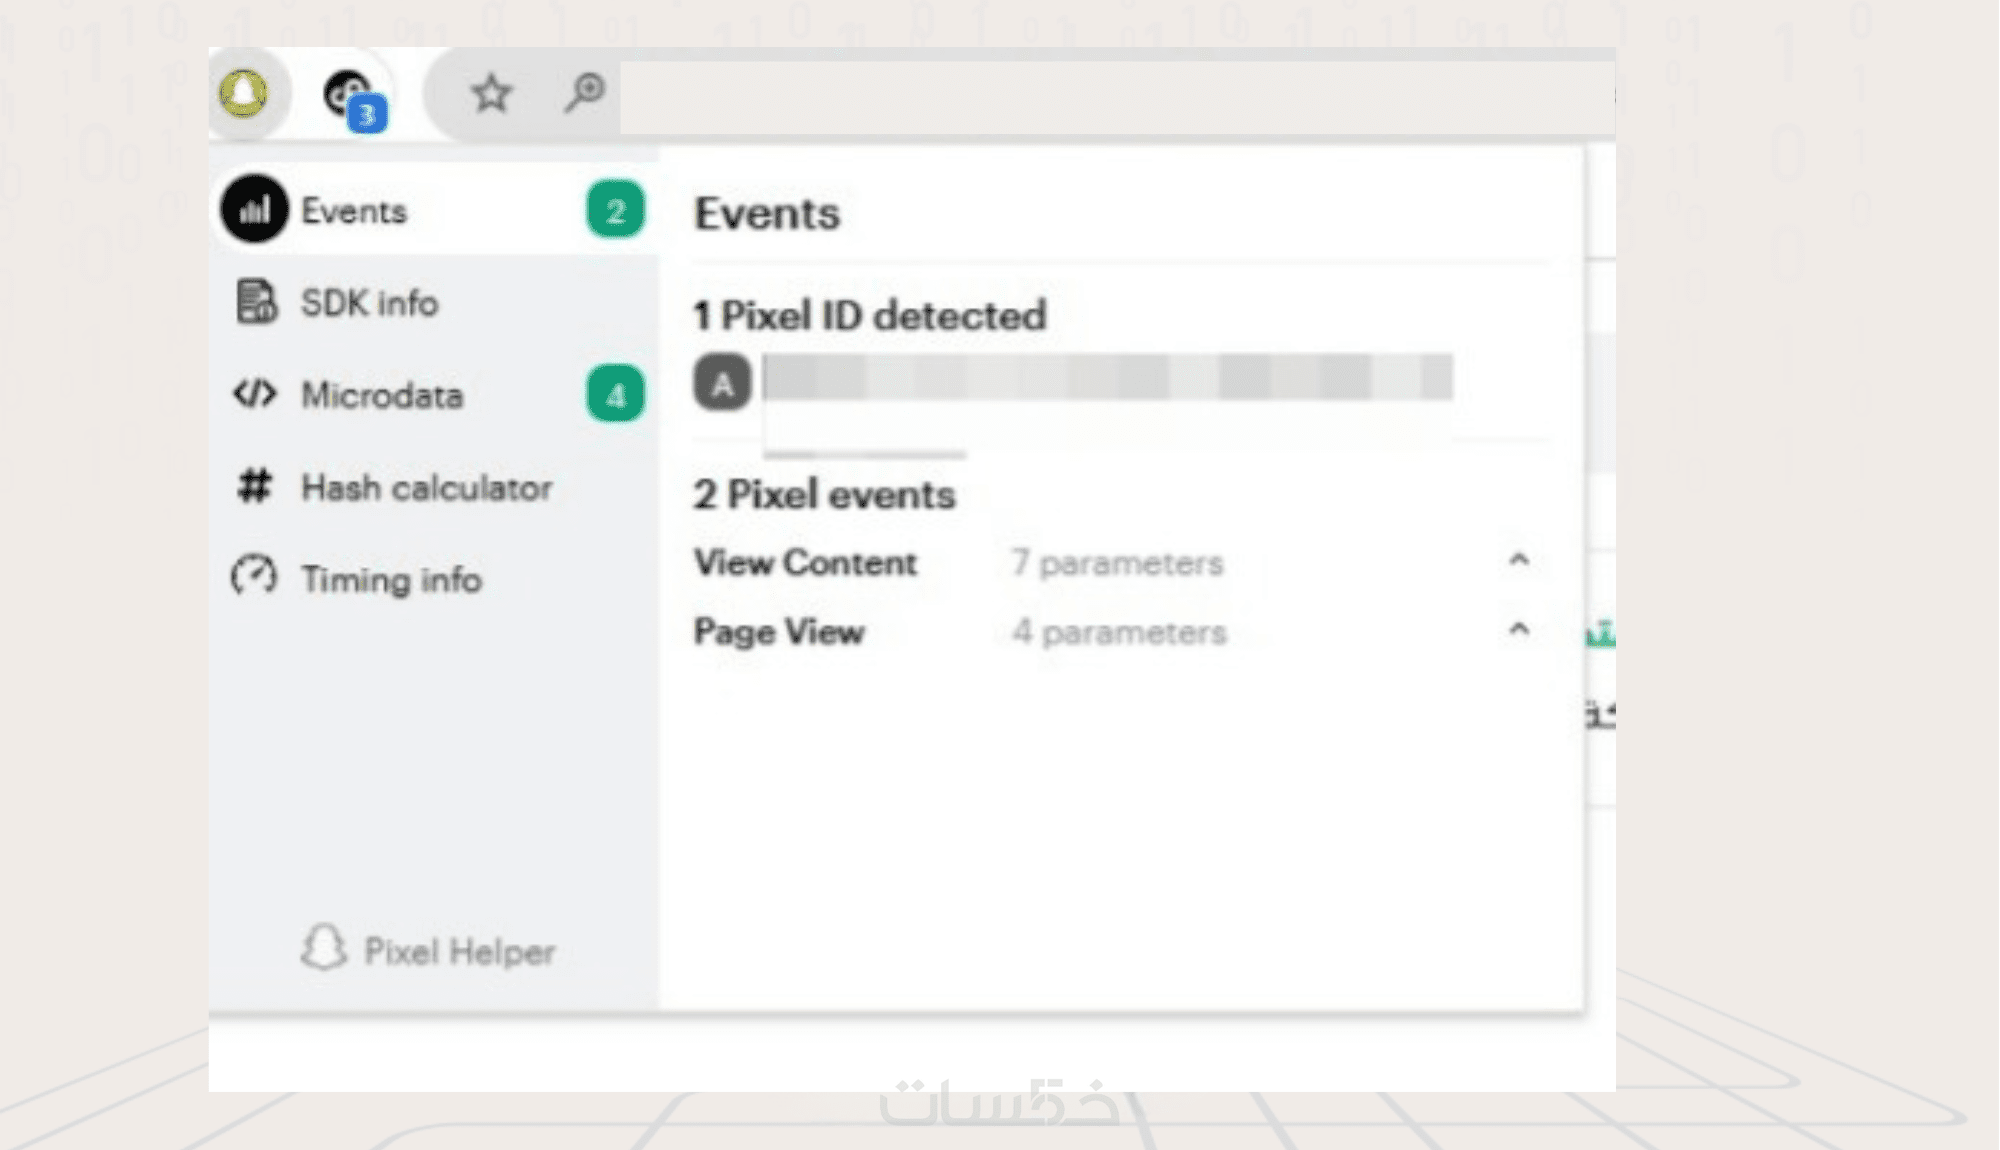The height and width of the screenshot is (1150, 2000).
Task: Select Hash calculator in sidebar
Action: pyautogui.click(x=426, y=488)
